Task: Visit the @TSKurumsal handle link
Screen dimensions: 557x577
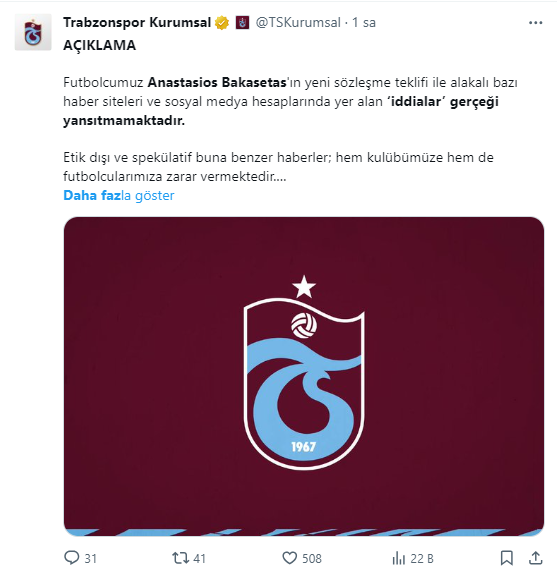Action: 298,23
